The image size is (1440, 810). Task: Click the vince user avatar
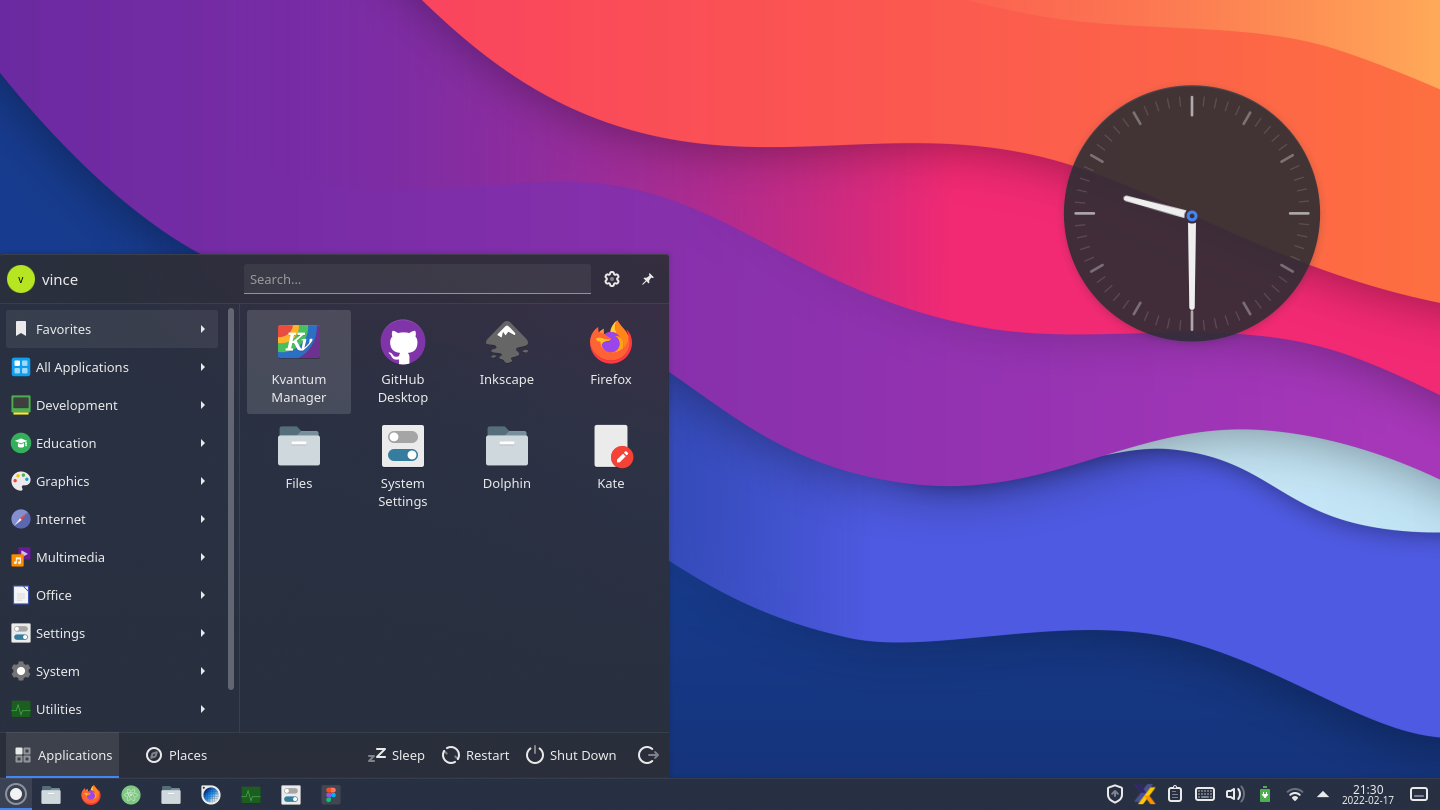[21, 279]
